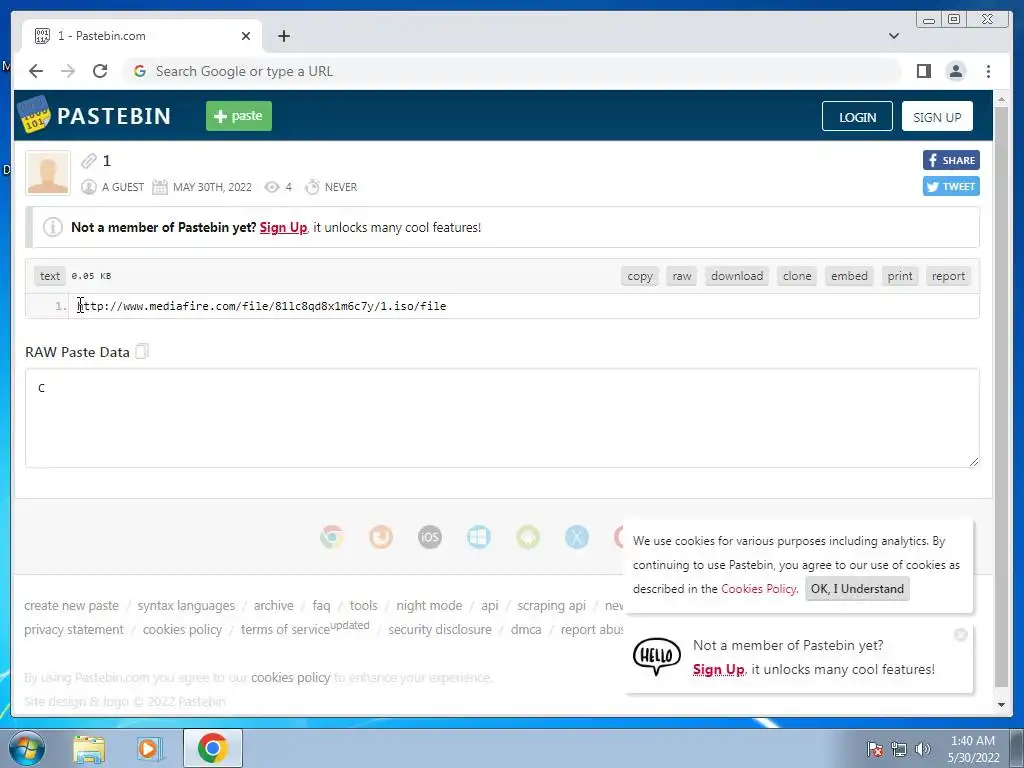The width and height of the screenshot is (1024, 768).
Task: Reload the page
Action: click(100, 71)
